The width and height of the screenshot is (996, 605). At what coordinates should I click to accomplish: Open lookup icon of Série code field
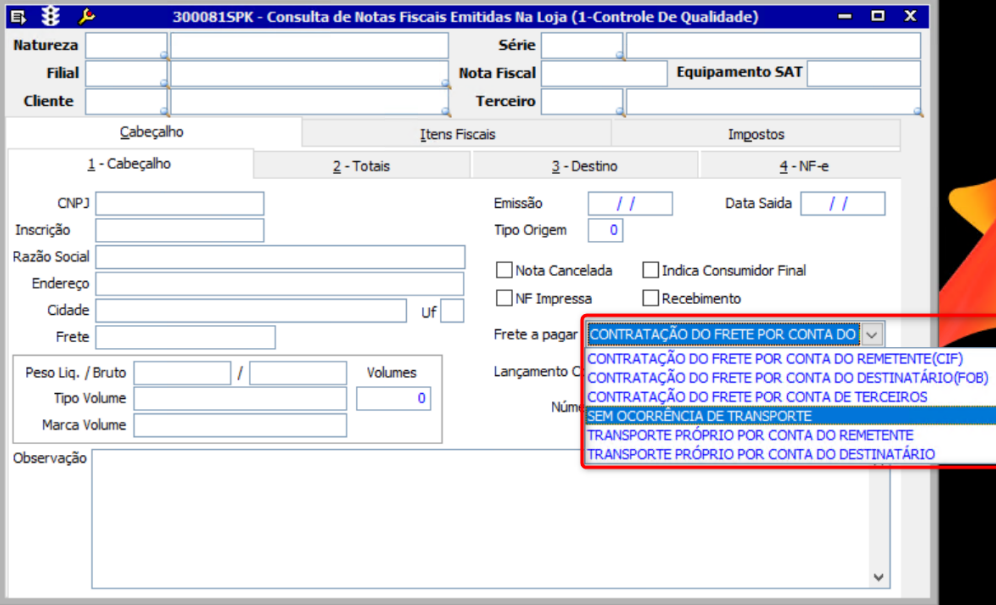[619, 55]
